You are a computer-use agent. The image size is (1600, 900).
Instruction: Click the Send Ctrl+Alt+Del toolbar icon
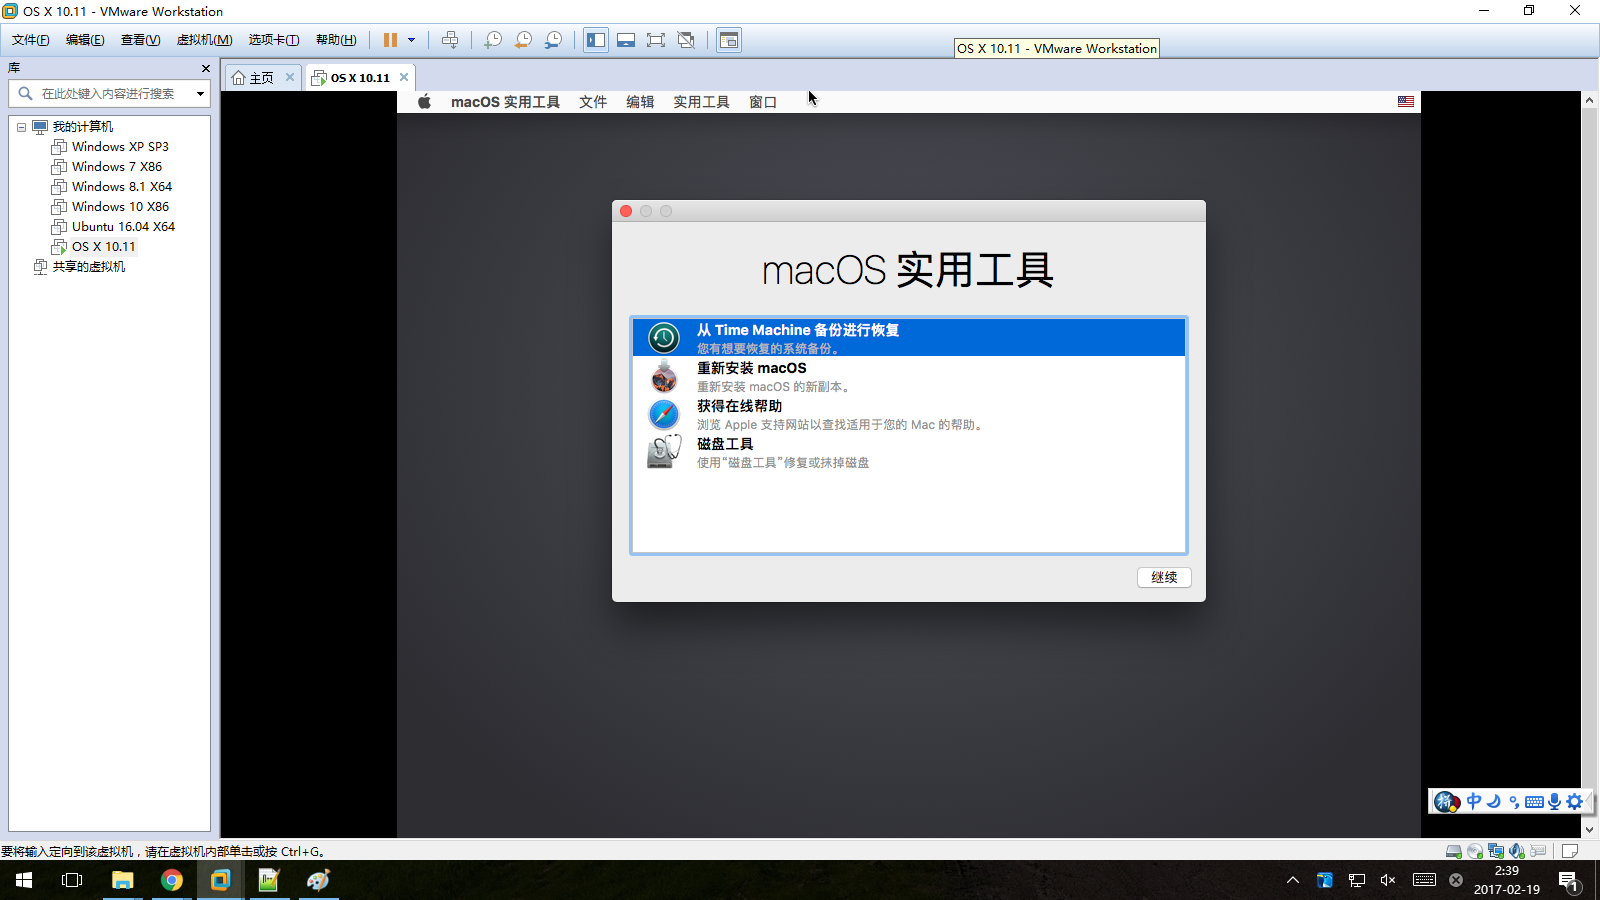click(x=450, y=40)
